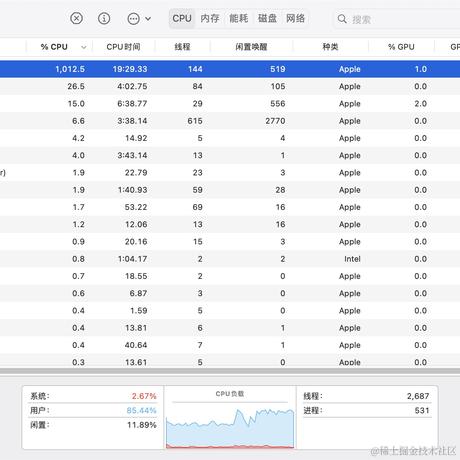Select the row with CPU time 20.16
Image resolution: width=460 pixels, height=460 pixels.
(230, 242)
